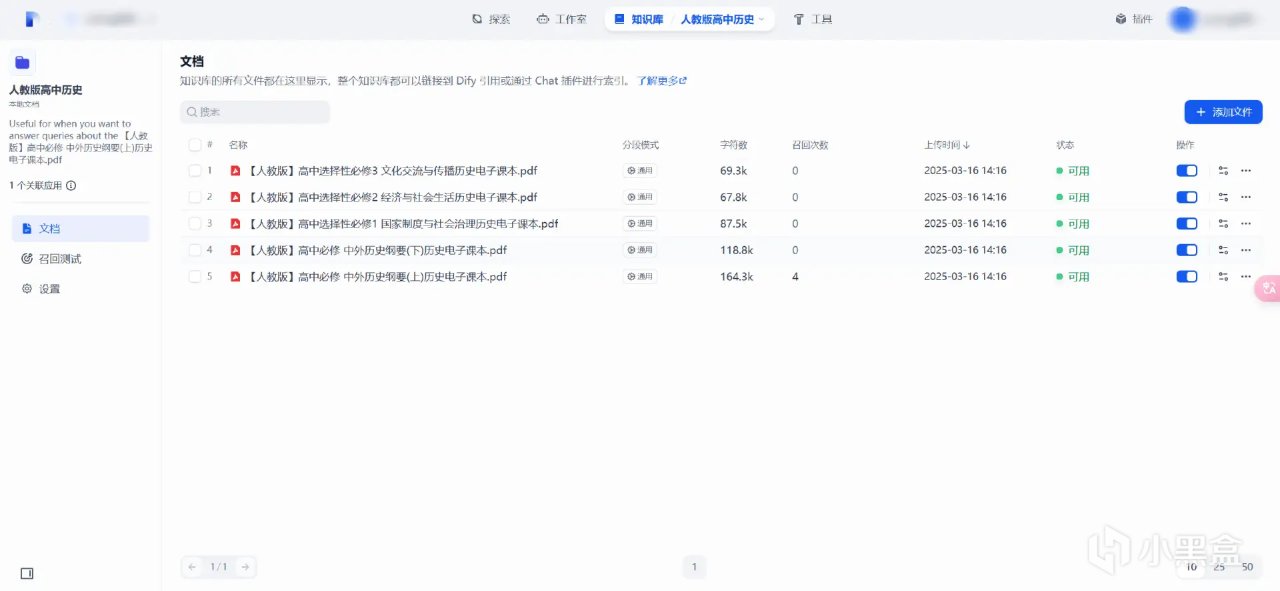Open segment settings icon for 经济与社会生活
This screenshot has height=591, width=1280.
pyautogui.click(x=1223, y=197)
